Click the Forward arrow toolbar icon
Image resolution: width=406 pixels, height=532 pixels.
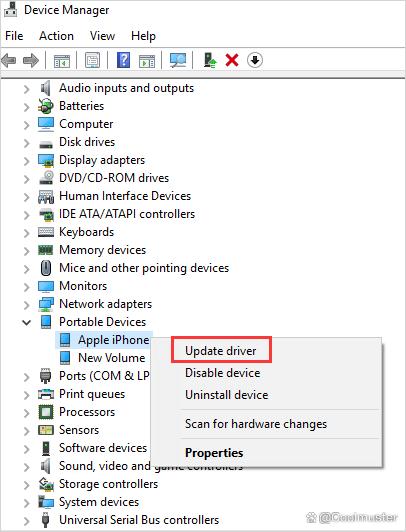click(31, 61)
